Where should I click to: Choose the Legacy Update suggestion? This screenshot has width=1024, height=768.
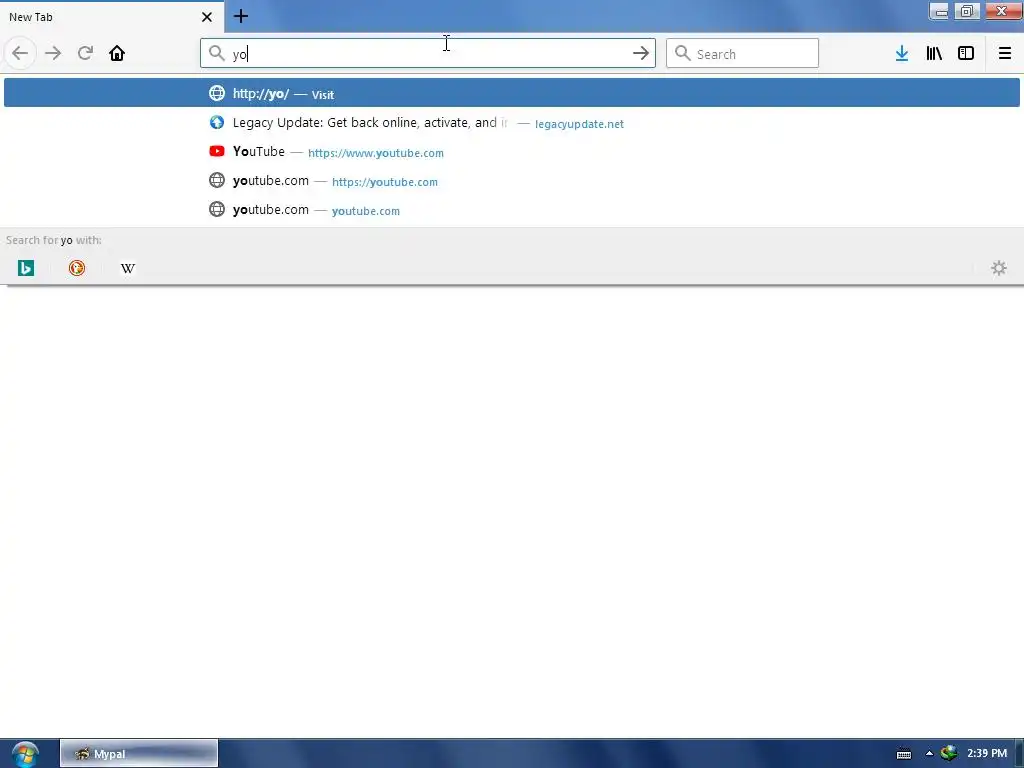512,122
